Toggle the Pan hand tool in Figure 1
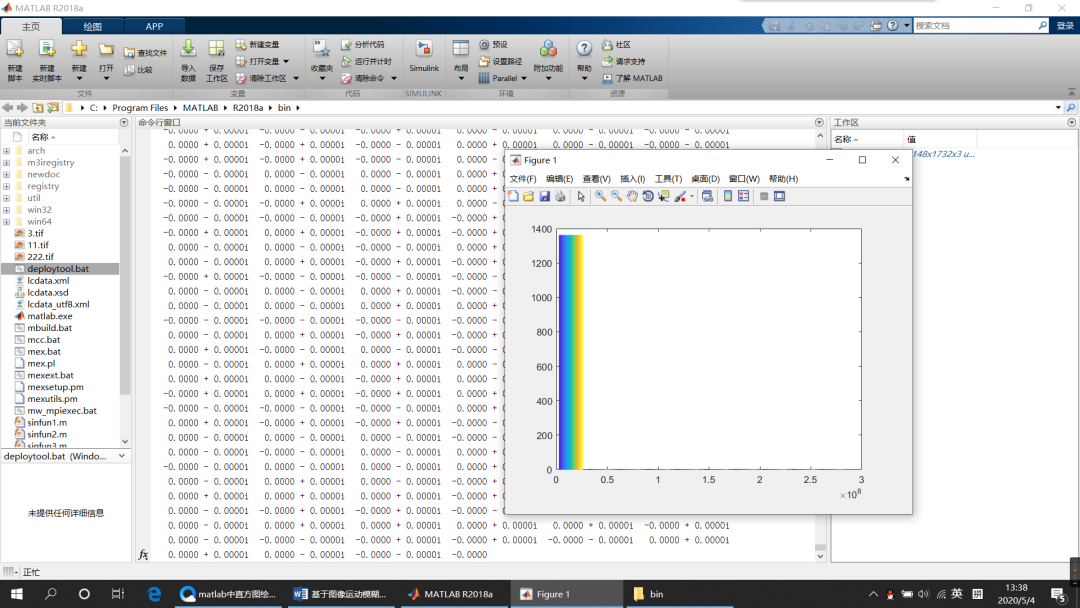Image resolution: width=1080 pixels, height=608 pixels. pos(632,196)
